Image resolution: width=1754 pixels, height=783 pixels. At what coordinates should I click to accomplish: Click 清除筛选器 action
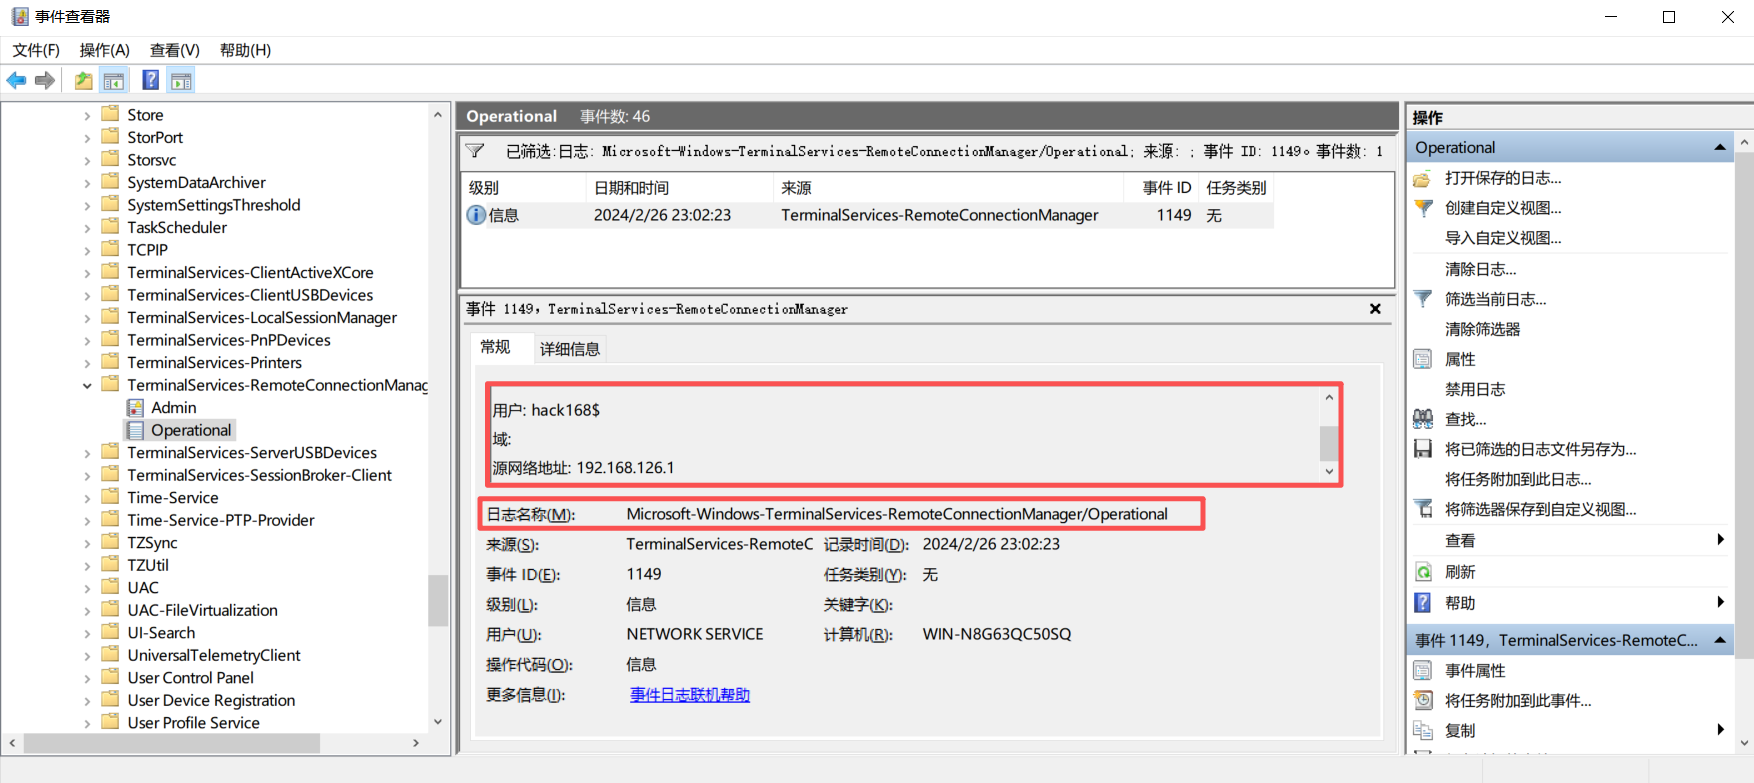1483,329
